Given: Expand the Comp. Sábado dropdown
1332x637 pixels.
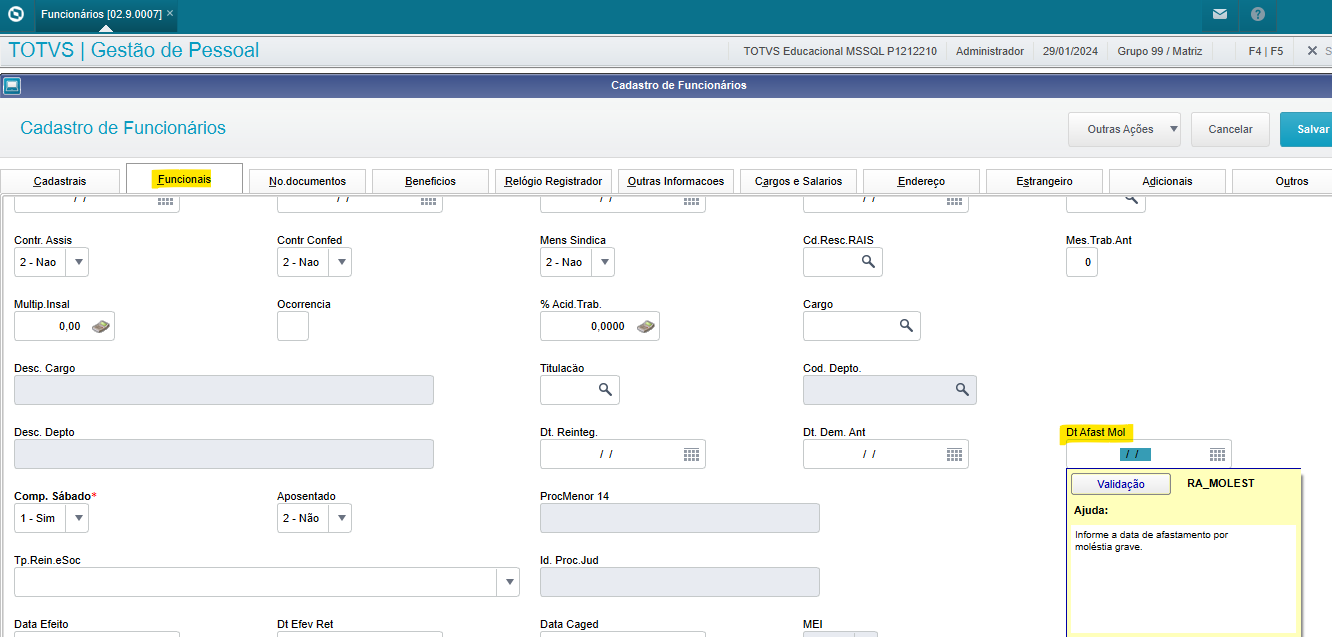Looking at the screenshot, I should coord(77,518).
